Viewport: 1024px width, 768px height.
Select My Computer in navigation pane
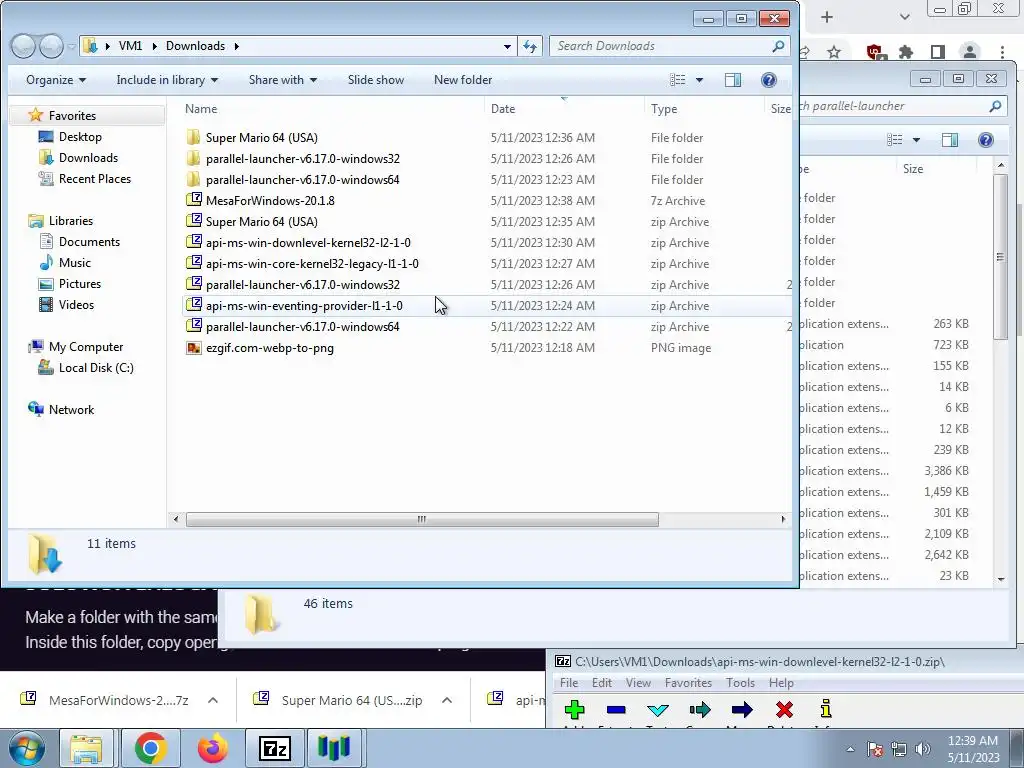(x=86, y=347)
